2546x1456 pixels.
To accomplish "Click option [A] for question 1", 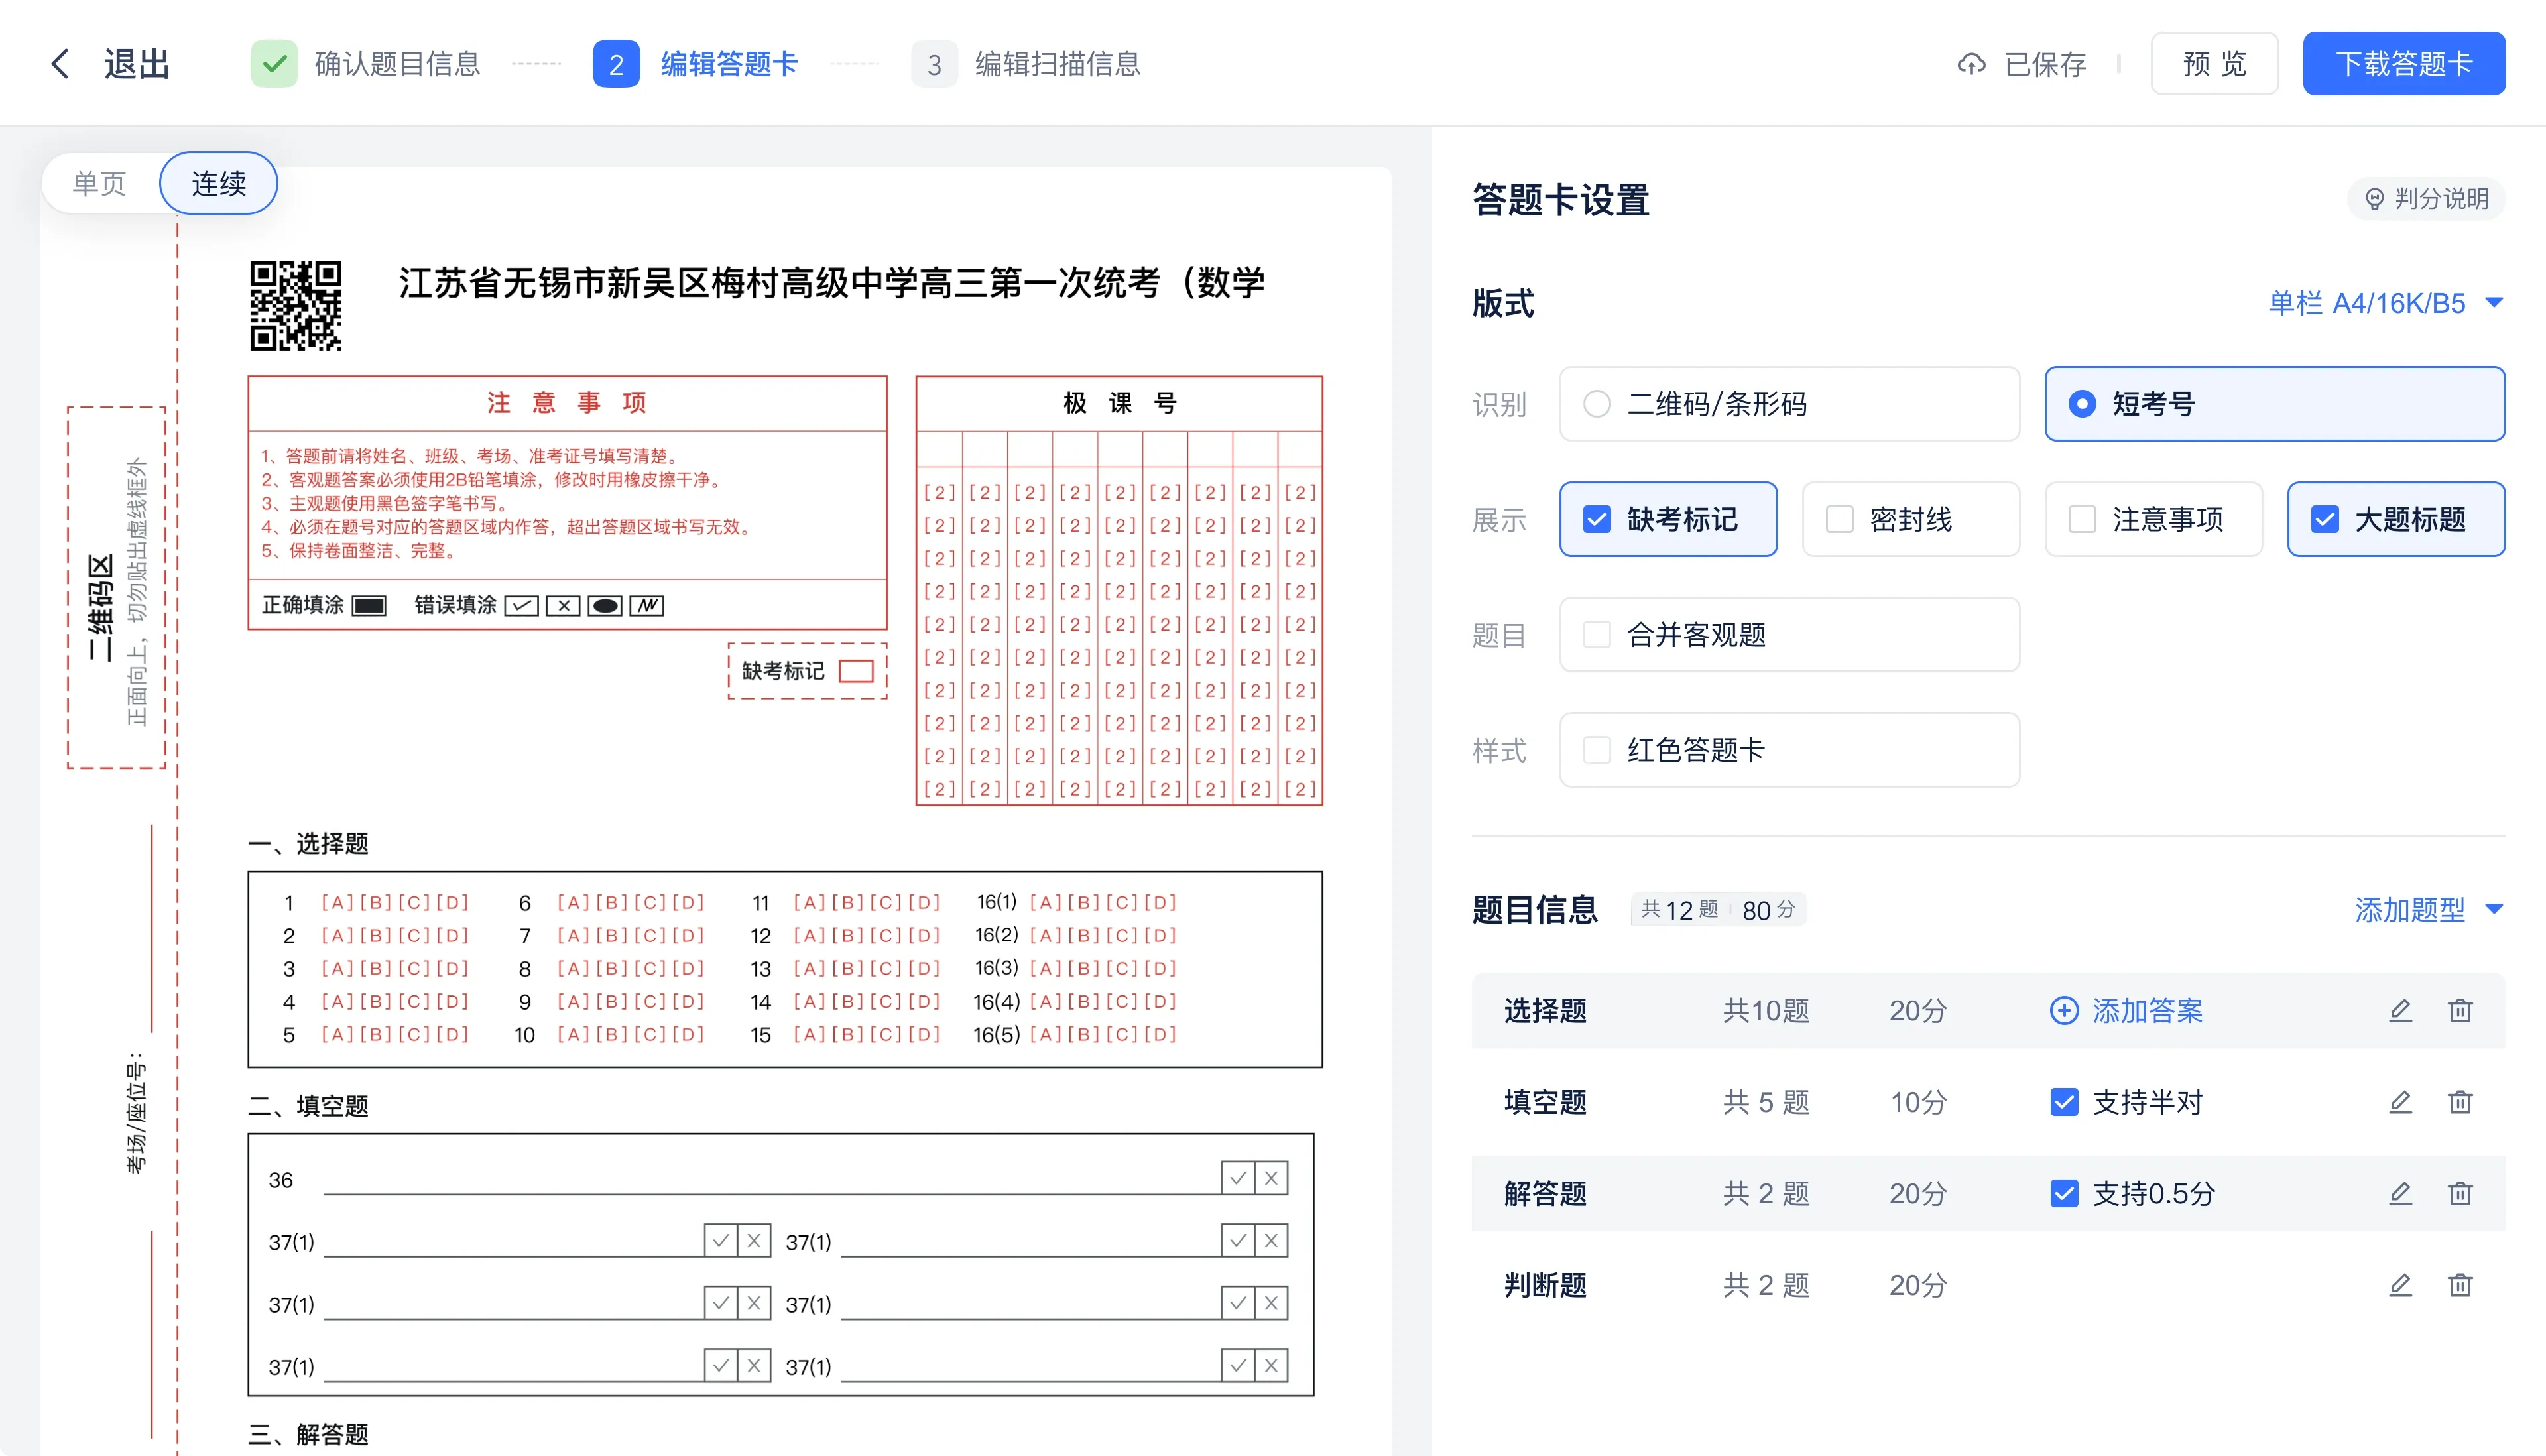I will pyautogui.click(x=337, y=903).
